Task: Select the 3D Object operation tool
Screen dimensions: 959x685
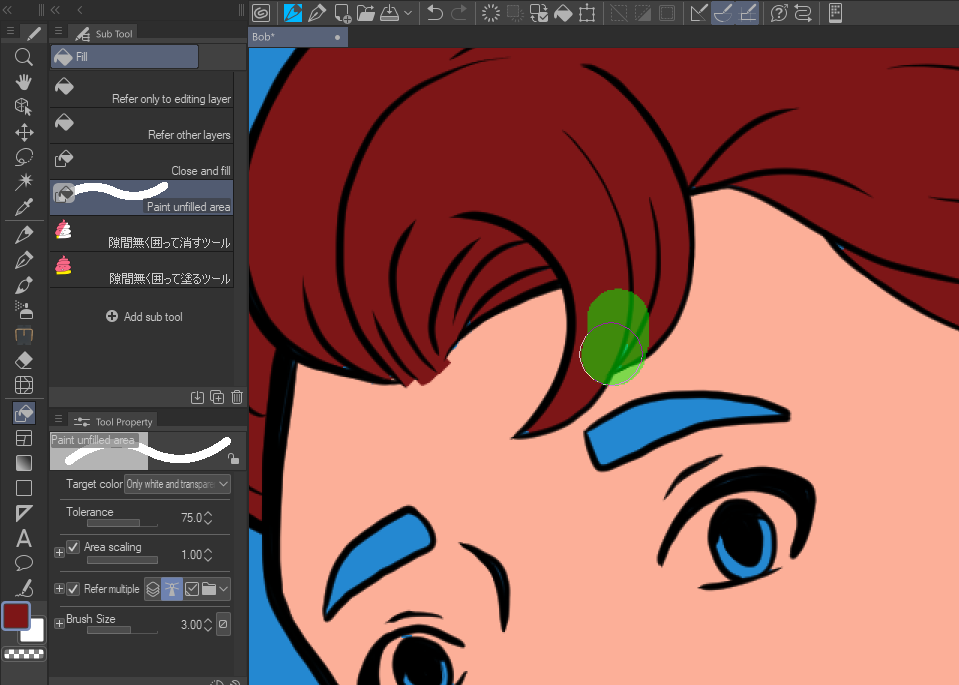Action: (x=23, y=107)
